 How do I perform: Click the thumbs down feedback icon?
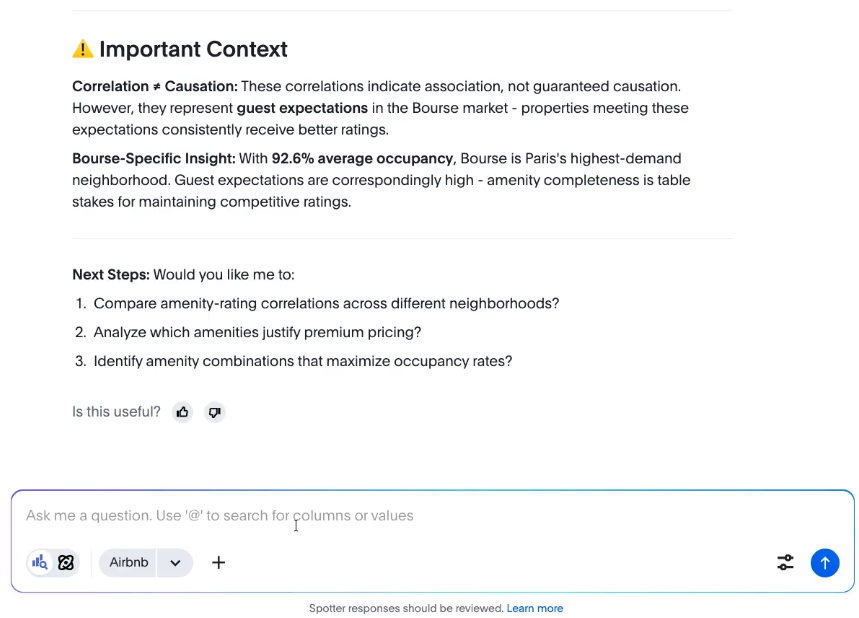pyautogui.click(x=214, y=412)
